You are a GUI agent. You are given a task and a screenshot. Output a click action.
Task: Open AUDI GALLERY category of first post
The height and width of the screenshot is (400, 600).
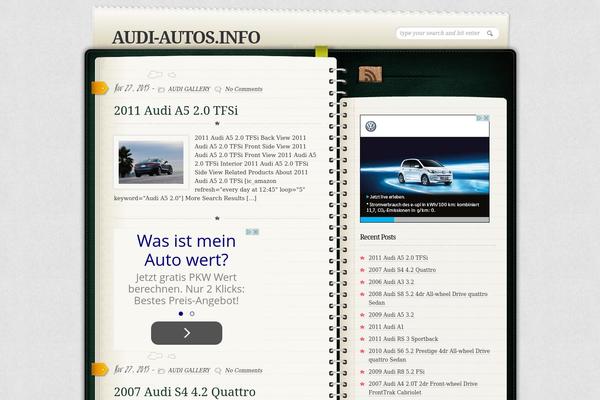(189, 89)
